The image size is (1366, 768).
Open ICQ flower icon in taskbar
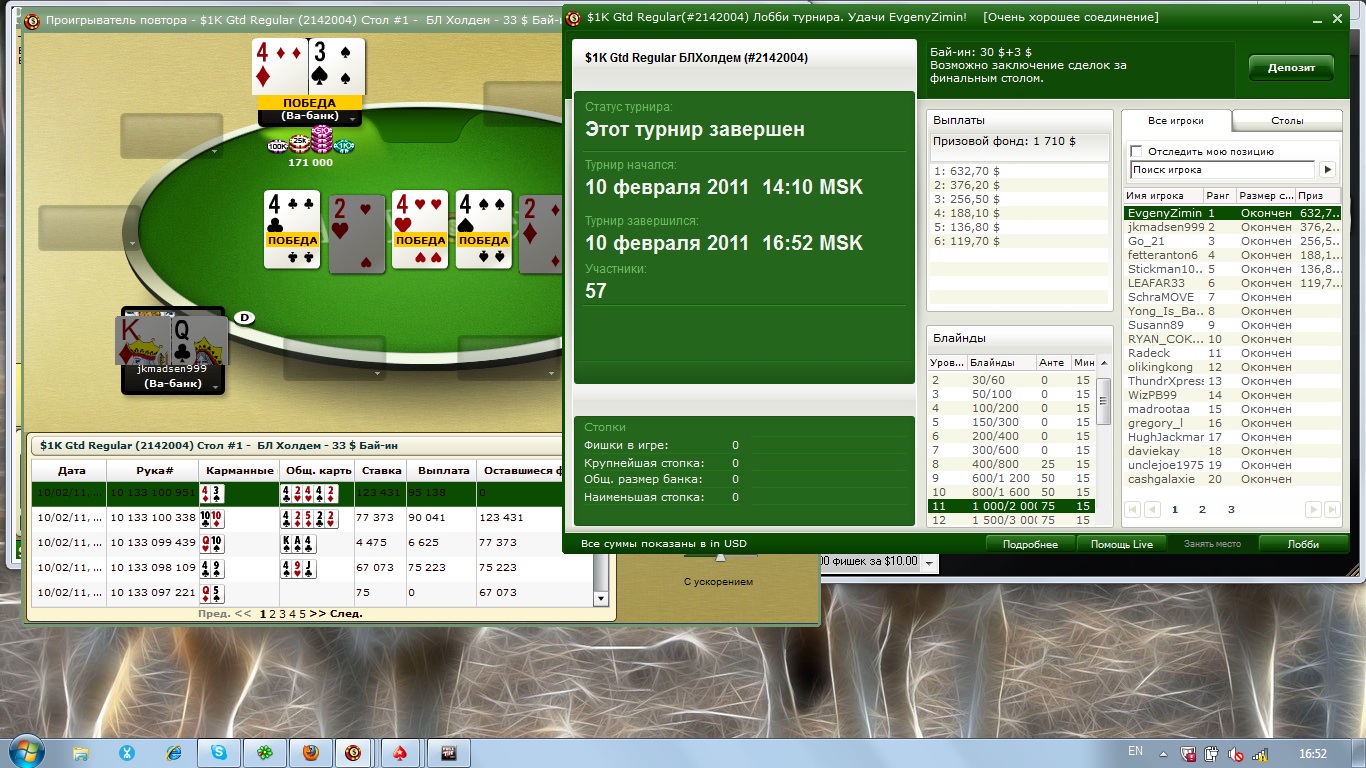point(264,753)
